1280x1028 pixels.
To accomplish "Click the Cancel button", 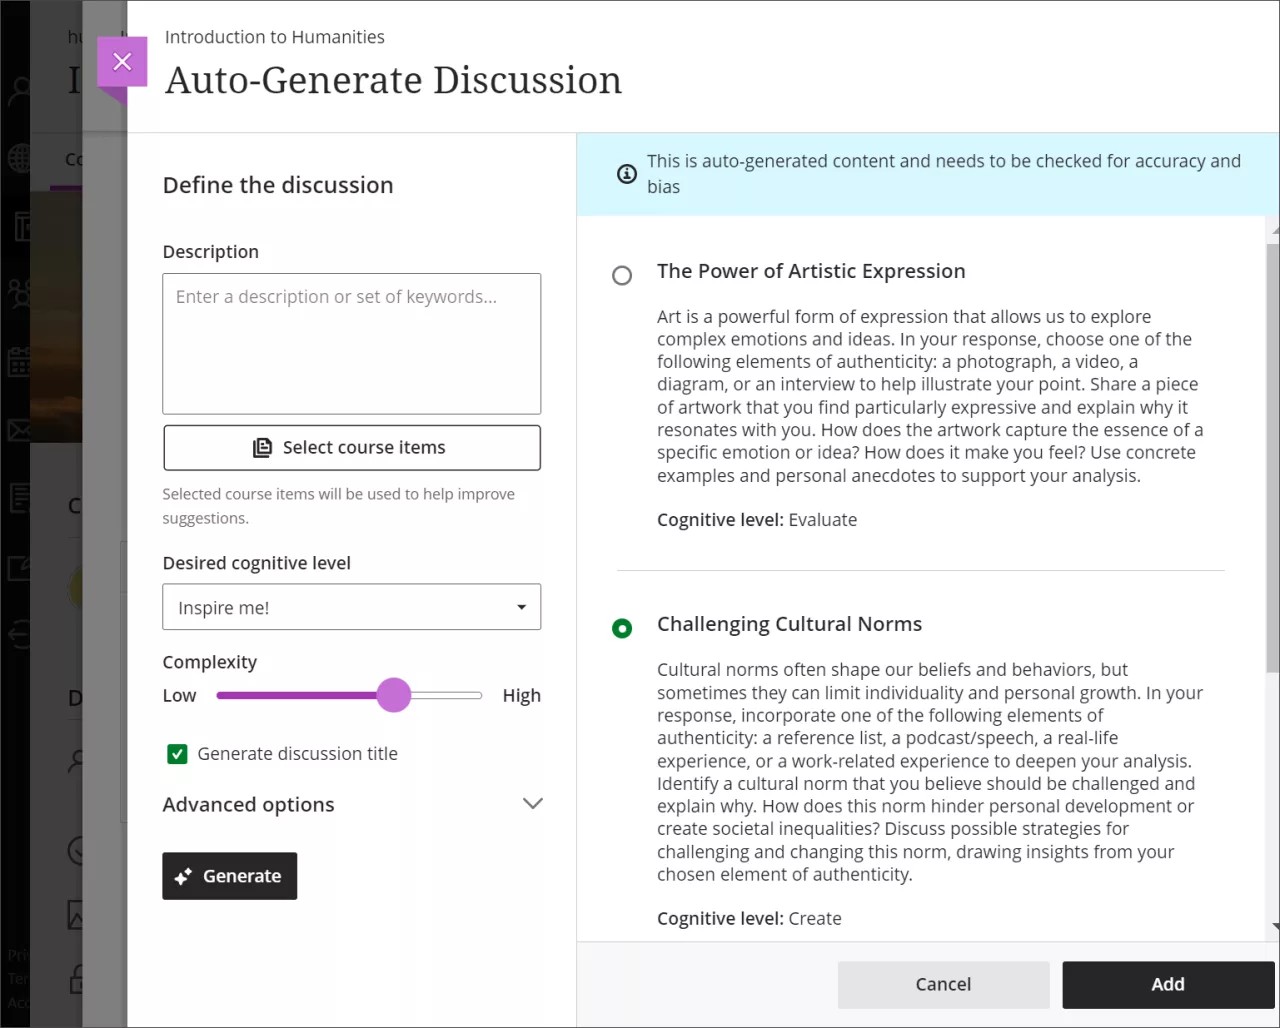I will point(942,984).
